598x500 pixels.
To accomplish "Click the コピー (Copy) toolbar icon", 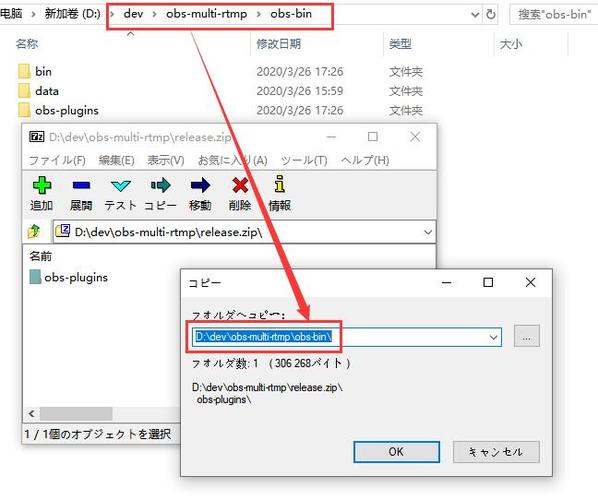I will pyautogui.click(x=160, y=185).
